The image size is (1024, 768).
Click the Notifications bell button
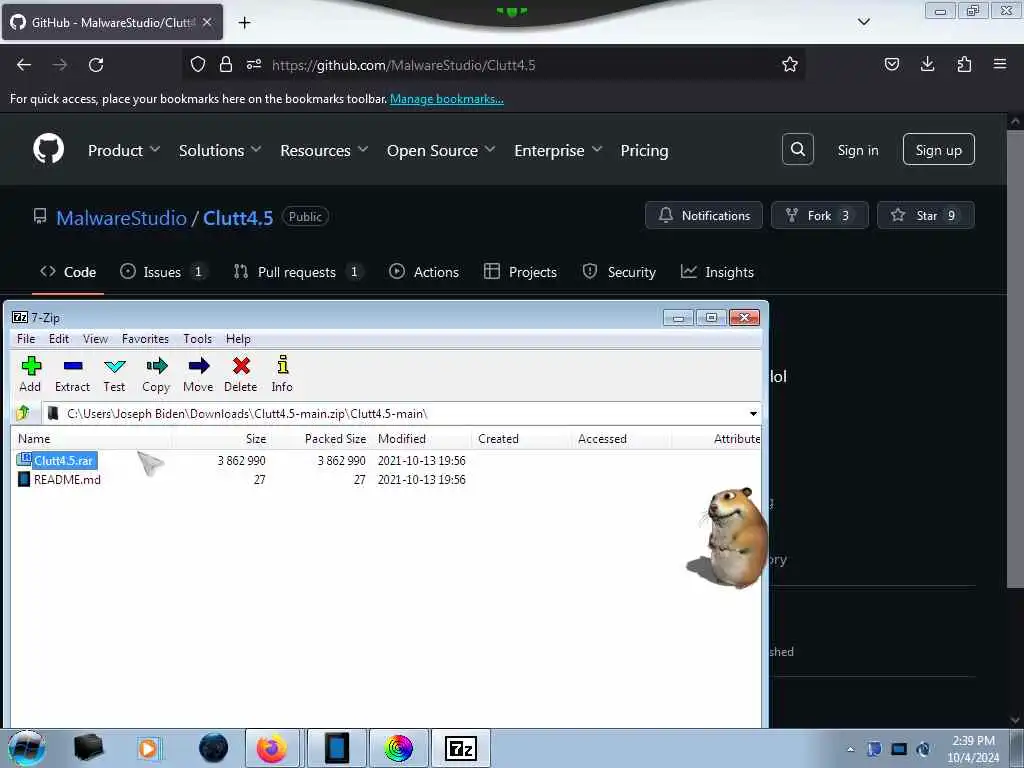tap(703, 216)
